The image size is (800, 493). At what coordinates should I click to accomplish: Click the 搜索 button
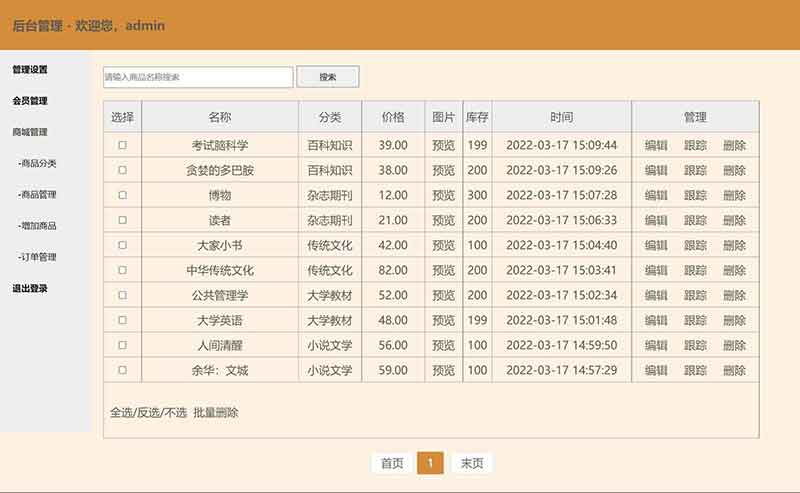click(328, 77)
